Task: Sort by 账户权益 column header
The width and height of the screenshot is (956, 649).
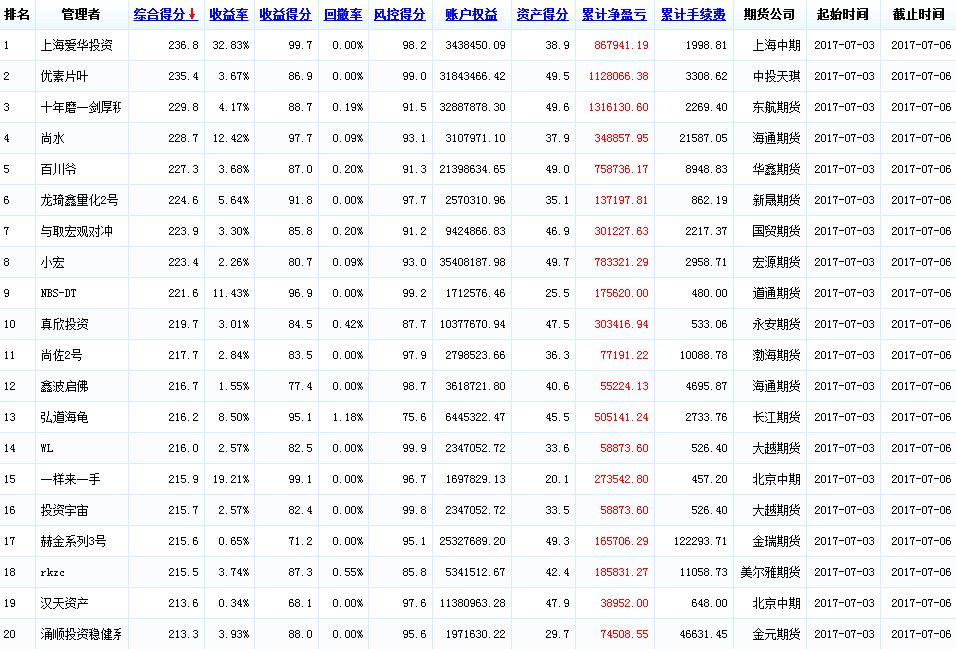Action: 471,15
